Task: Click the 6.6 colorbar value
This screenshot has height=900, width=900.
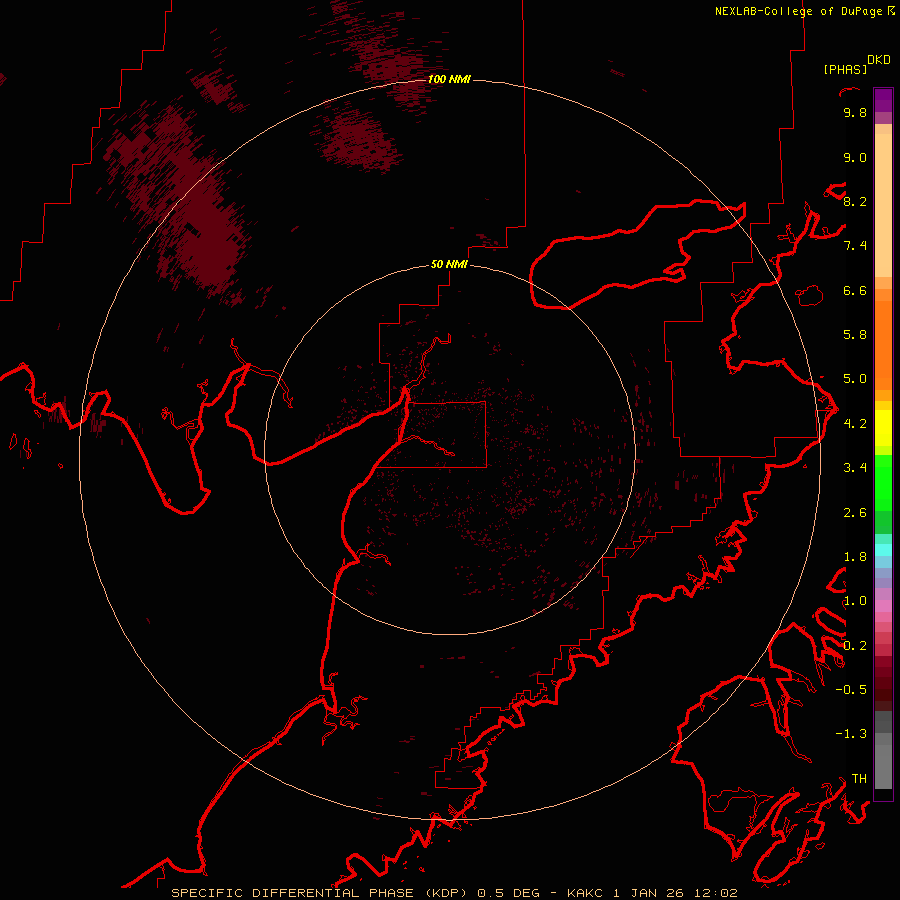Action: click(x=855, y=290)
